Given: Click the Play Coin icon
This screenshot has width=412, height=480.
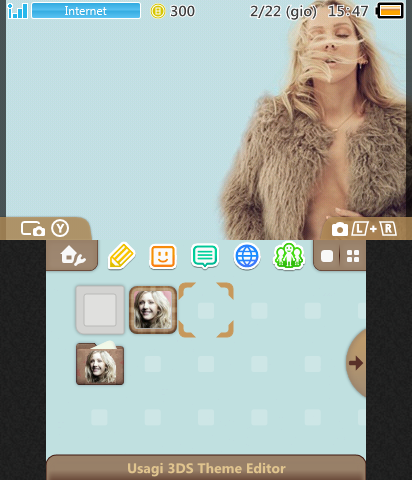Looking at the screenshot, I should coord(158,11).
